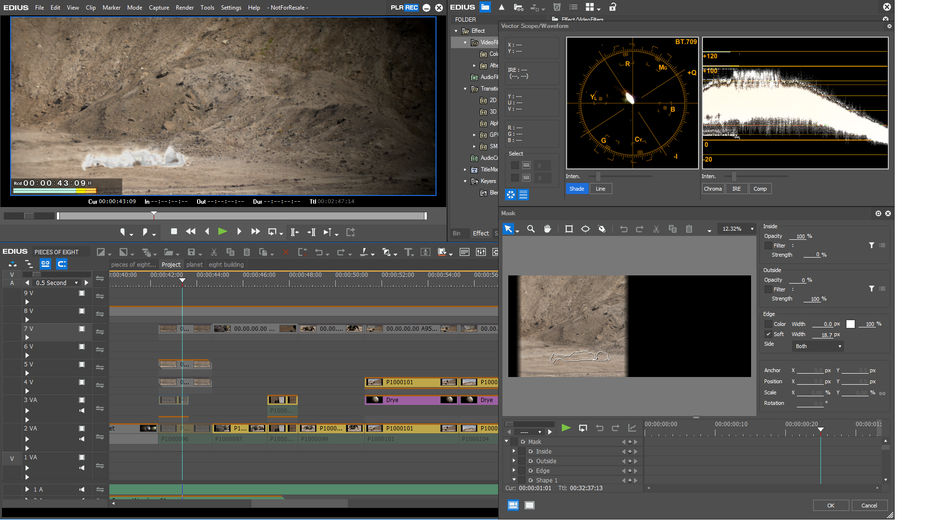Screen dimensions: 925x520
Task: Click the Cancel button in Mask dialog
Action: [869, 505]
